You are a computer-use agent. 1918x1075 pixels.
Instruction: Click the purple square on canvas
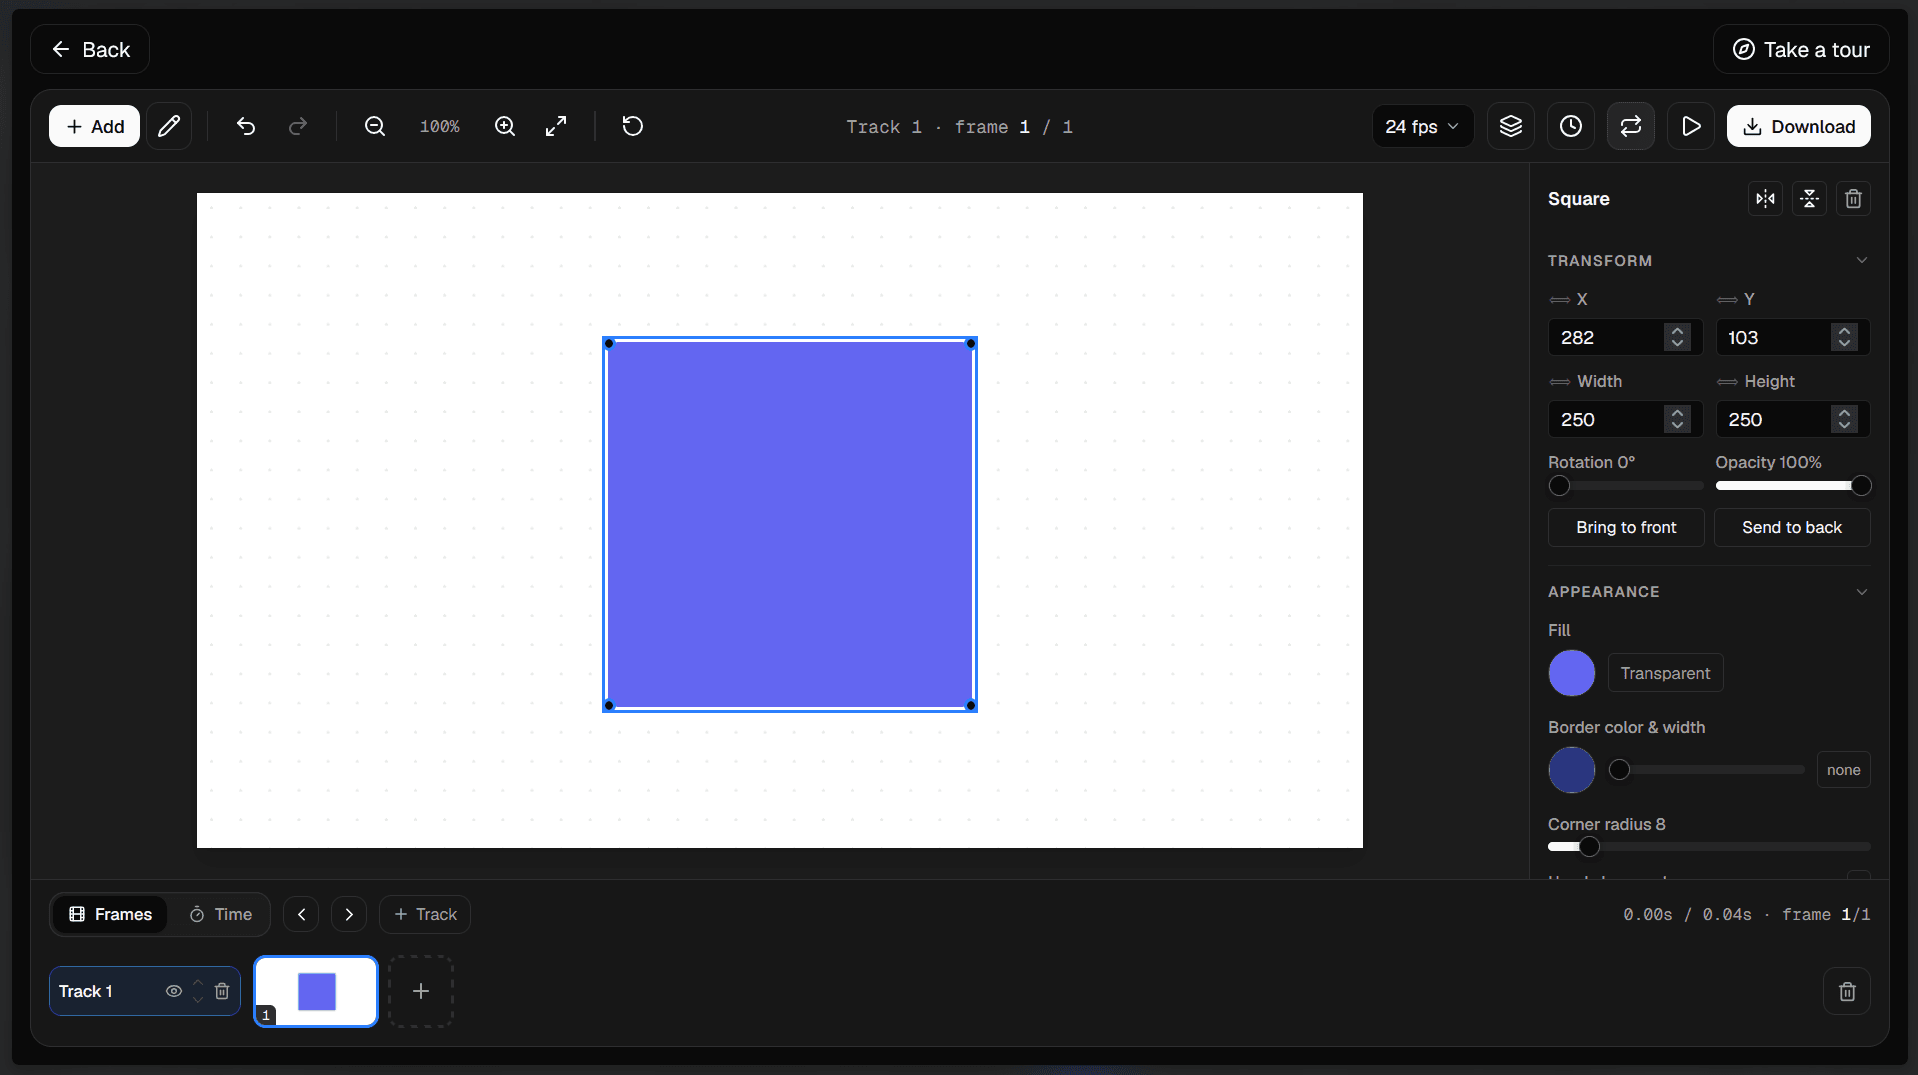pyautogui.click(x=790, y=524)
